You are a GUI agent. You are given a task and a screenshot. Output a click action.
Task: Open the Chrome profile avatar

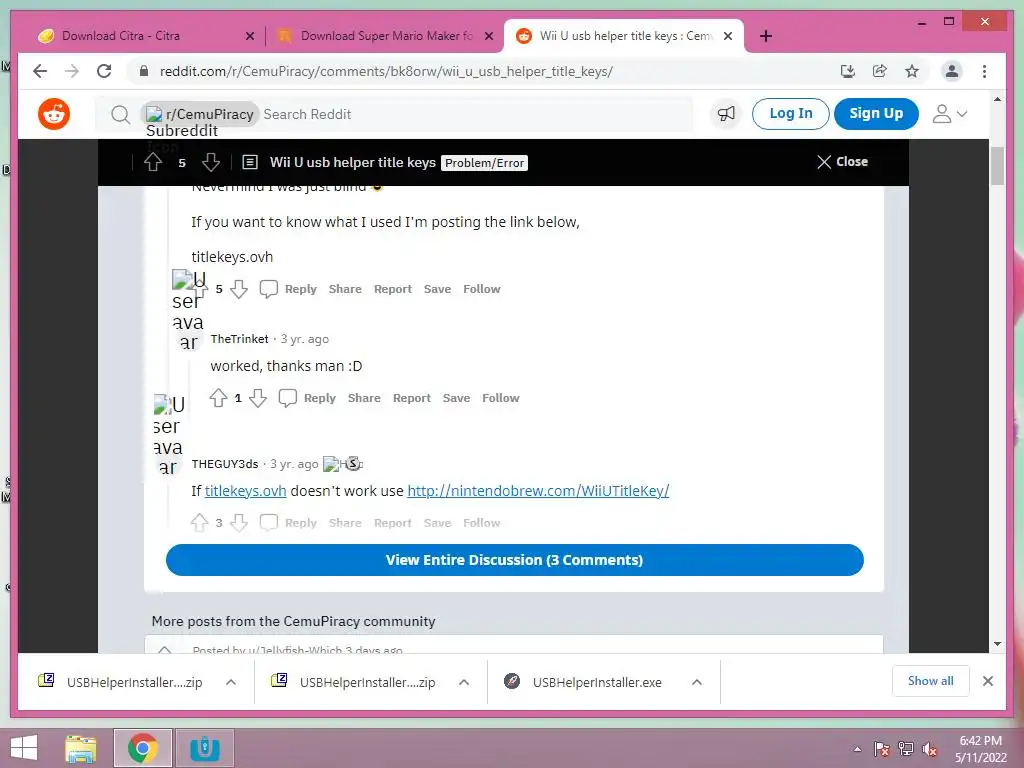coord(952,71)
